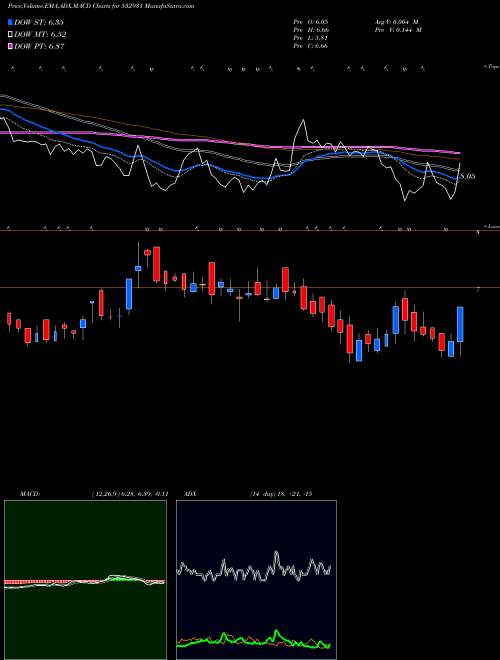This screenshot has height=660, width=500.
Task: Click the last blue candlestick on the right
Action: coord(460,324)
